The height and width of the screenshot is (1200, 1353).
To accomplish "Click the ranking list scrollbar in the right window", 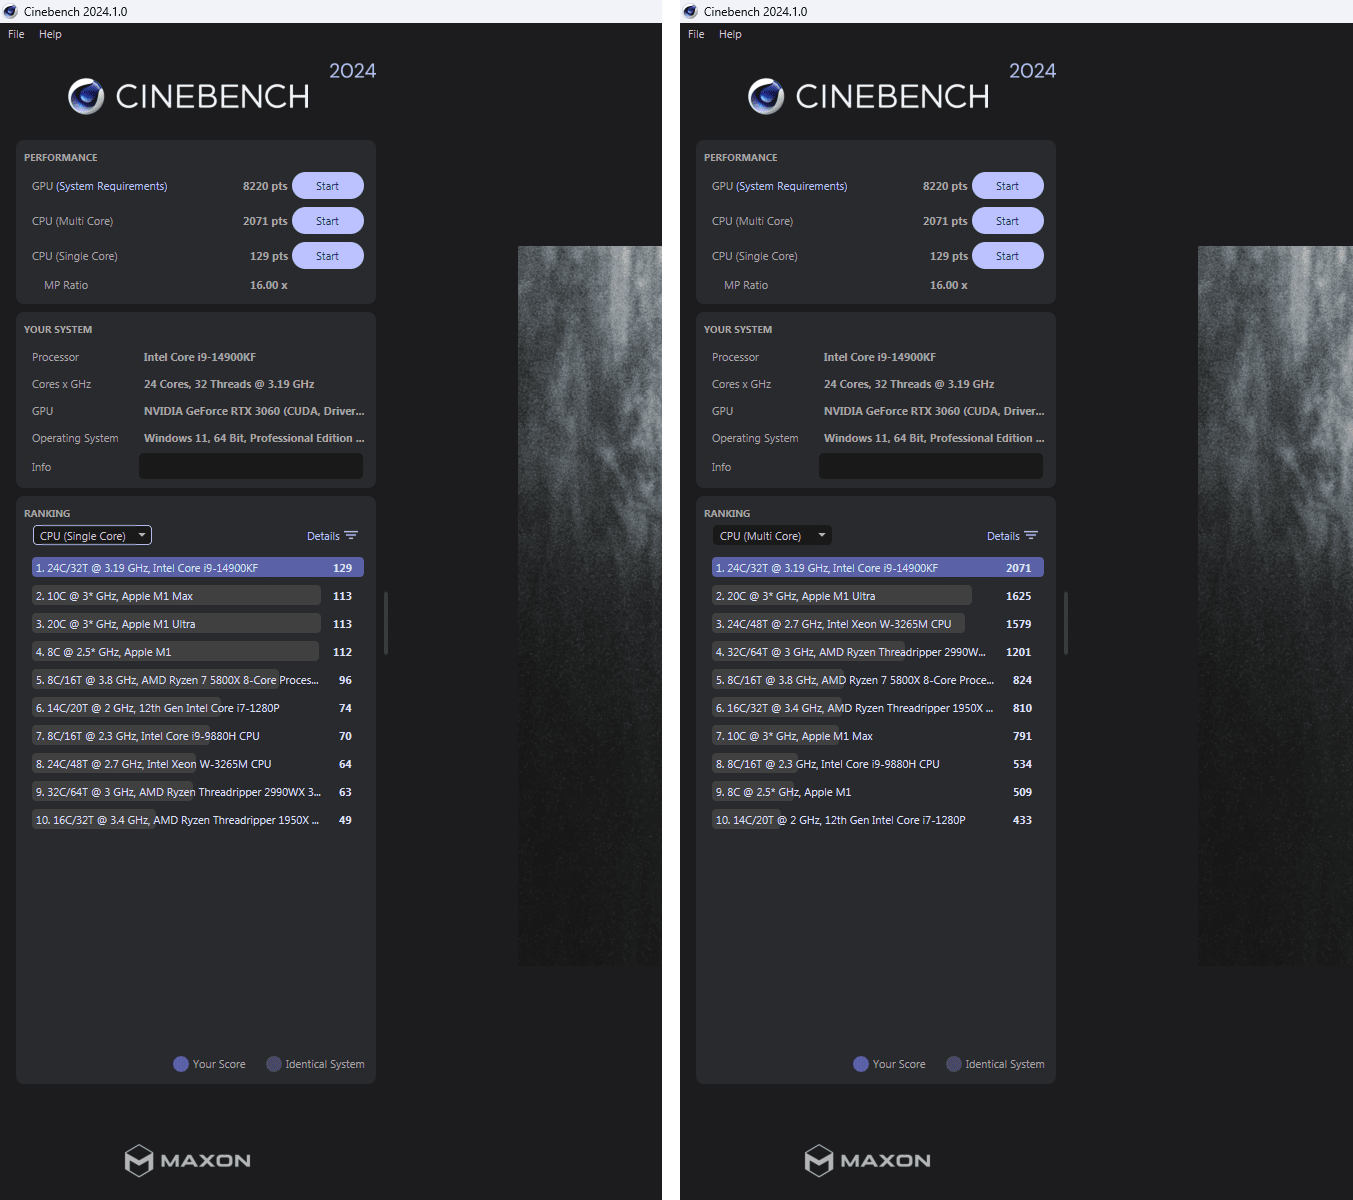I will tap(1066, 623).
